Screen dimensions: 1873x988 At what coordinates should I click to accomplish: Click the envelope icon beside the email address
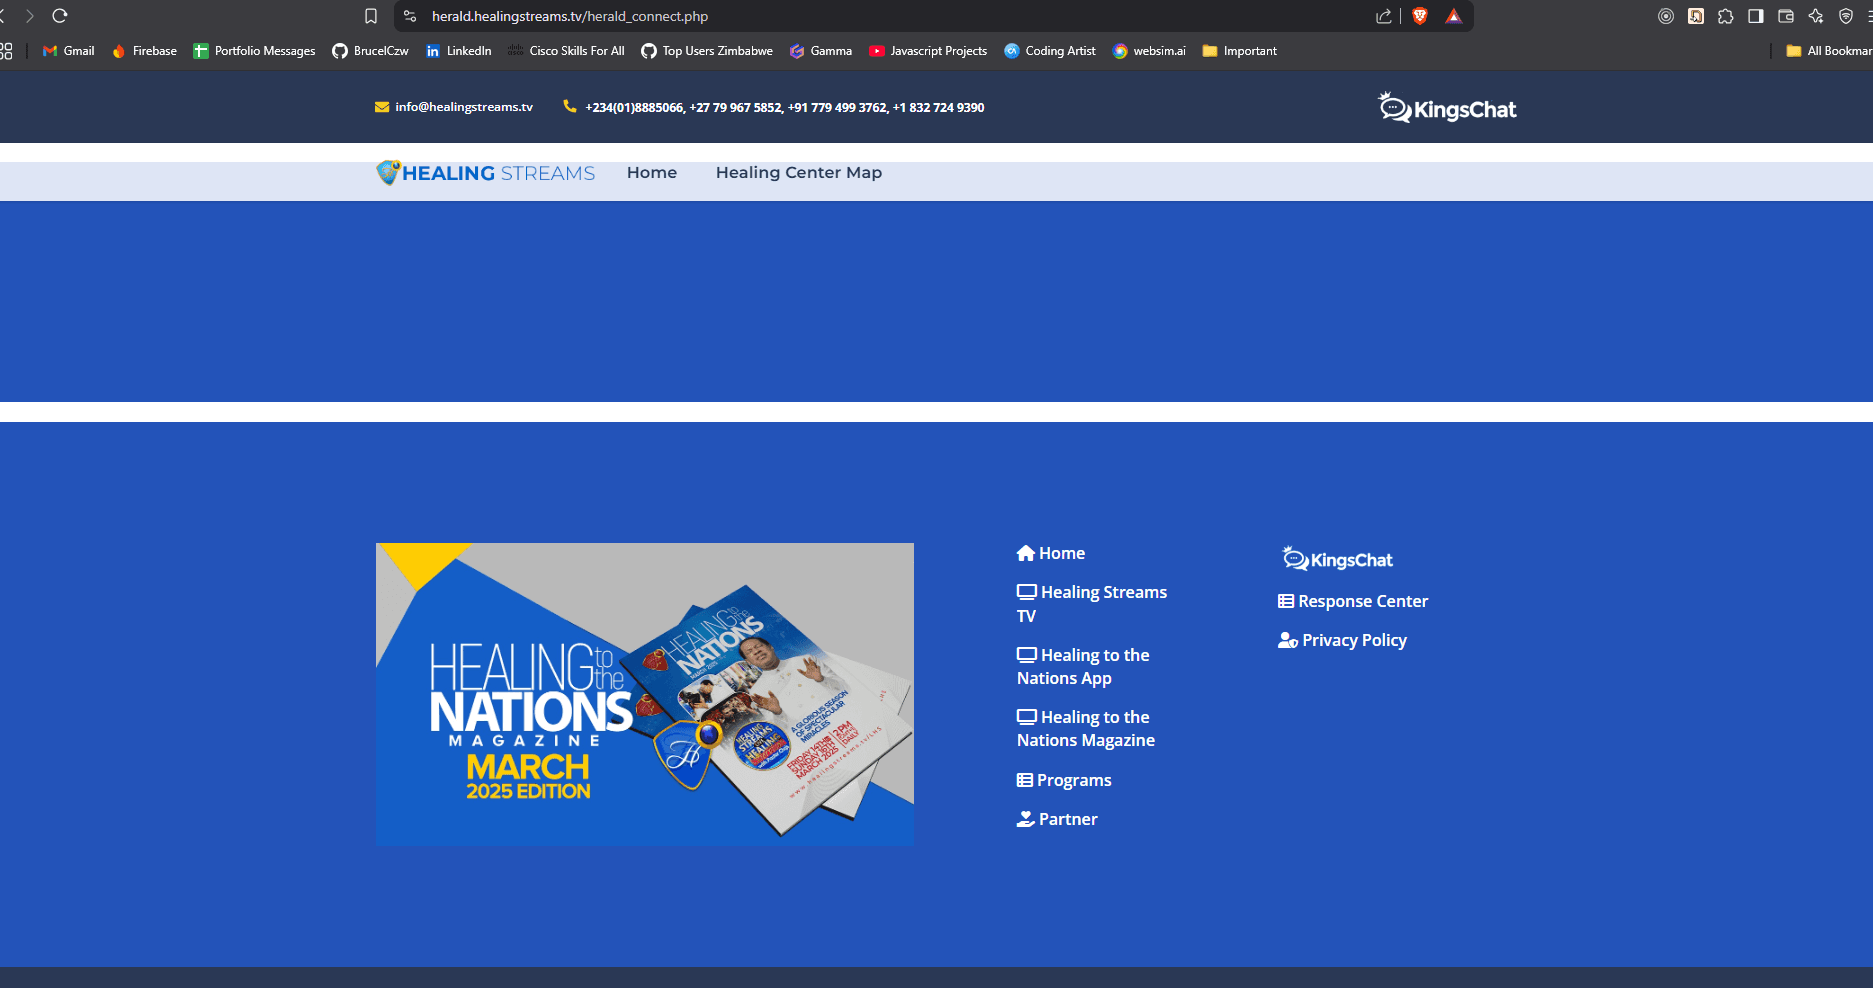pyautogui.click(x=382, y=107)
